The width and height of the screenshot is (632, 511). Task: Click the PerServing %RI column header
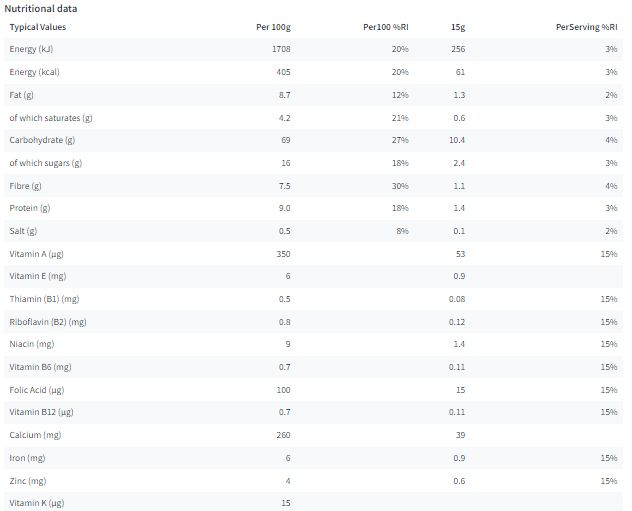click(x=586, y=27)
